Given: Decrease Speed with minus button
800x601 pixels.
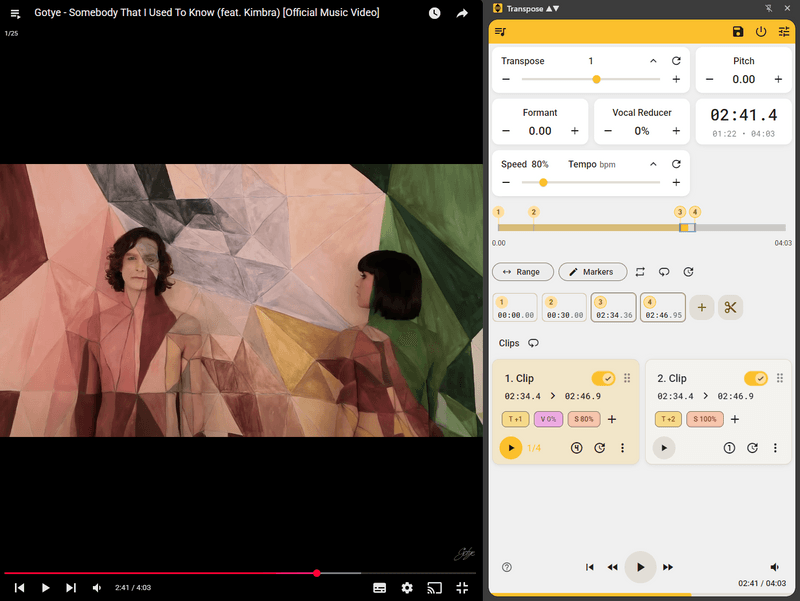Looking at the screenshot, I should (x=506, y=182).
